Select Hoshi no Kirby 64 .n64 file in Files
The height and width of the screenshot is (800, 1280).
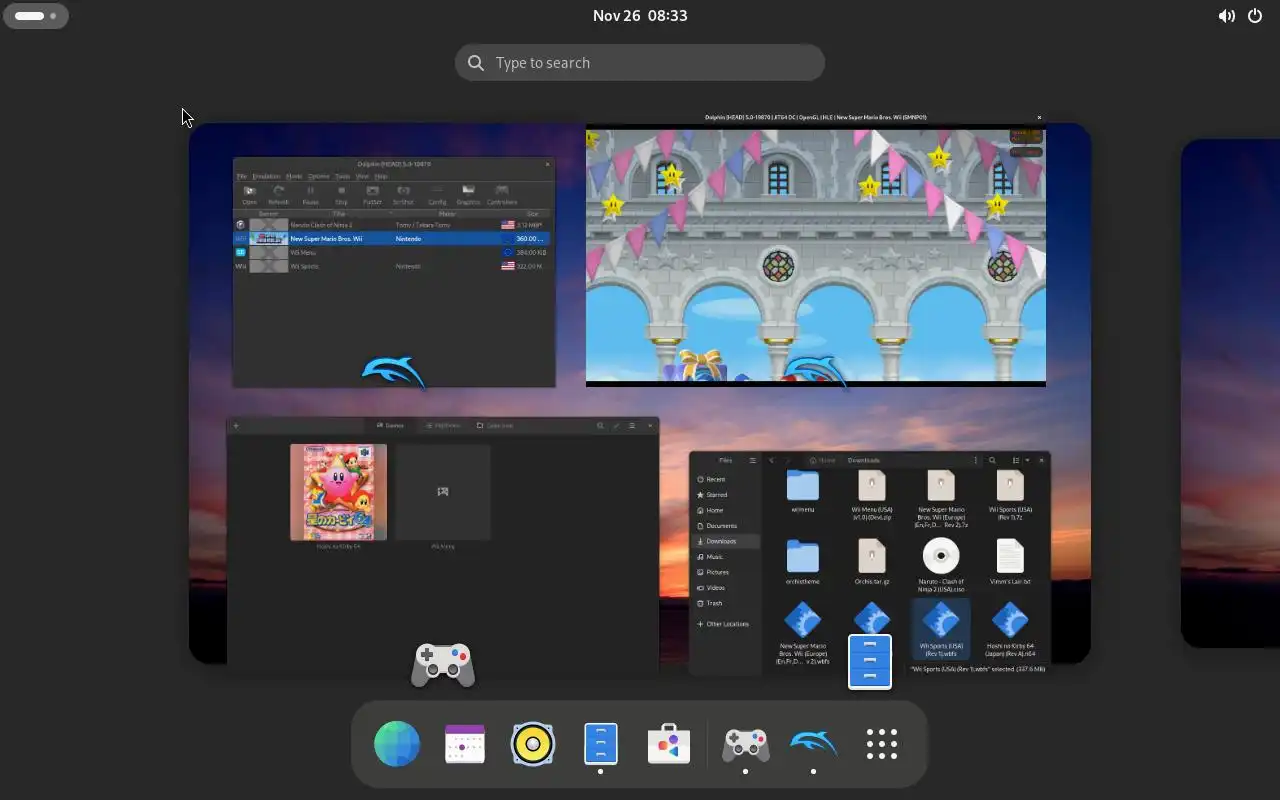1010,631
